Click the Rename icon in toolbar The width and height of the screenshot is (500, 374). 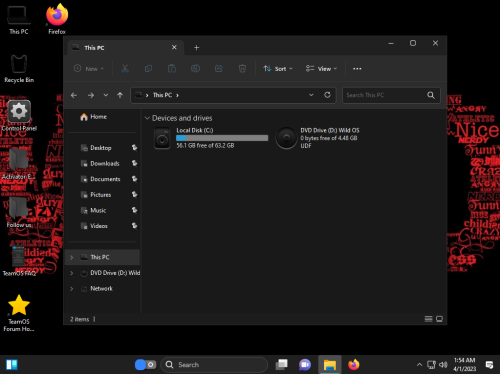coord(195,69)
